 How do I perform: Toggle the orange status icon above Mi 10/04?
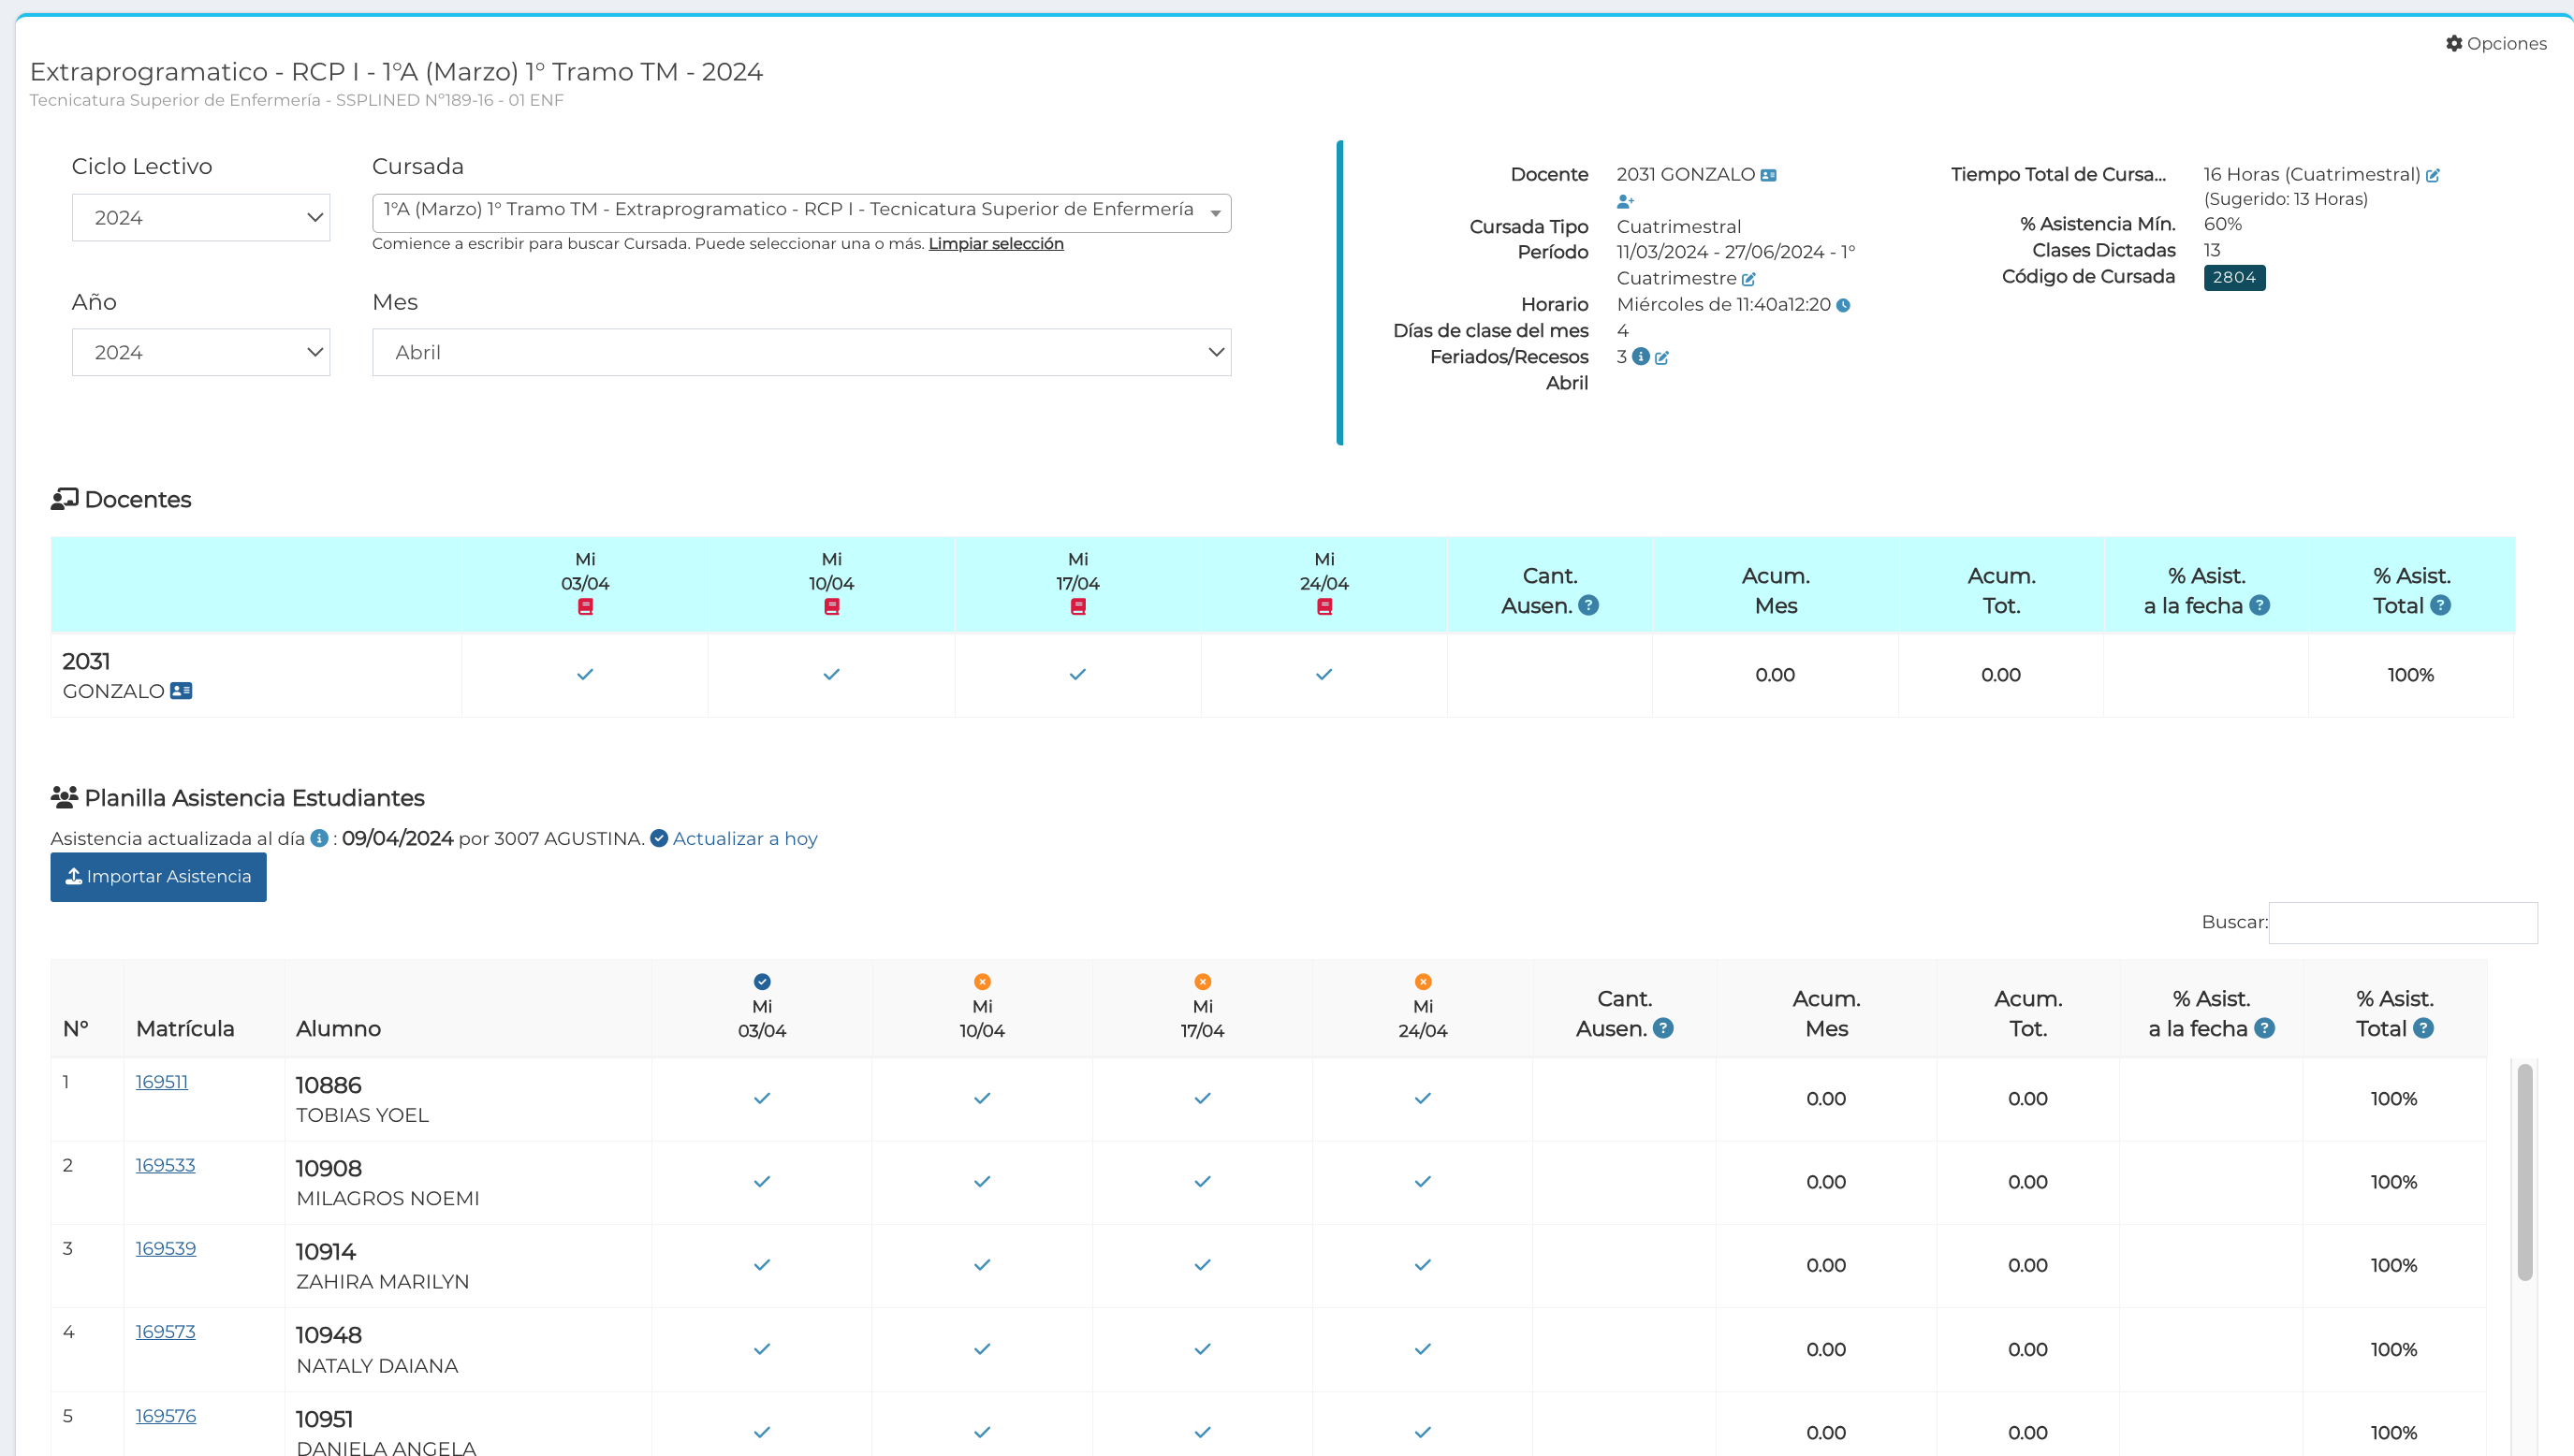click(982, 981)
